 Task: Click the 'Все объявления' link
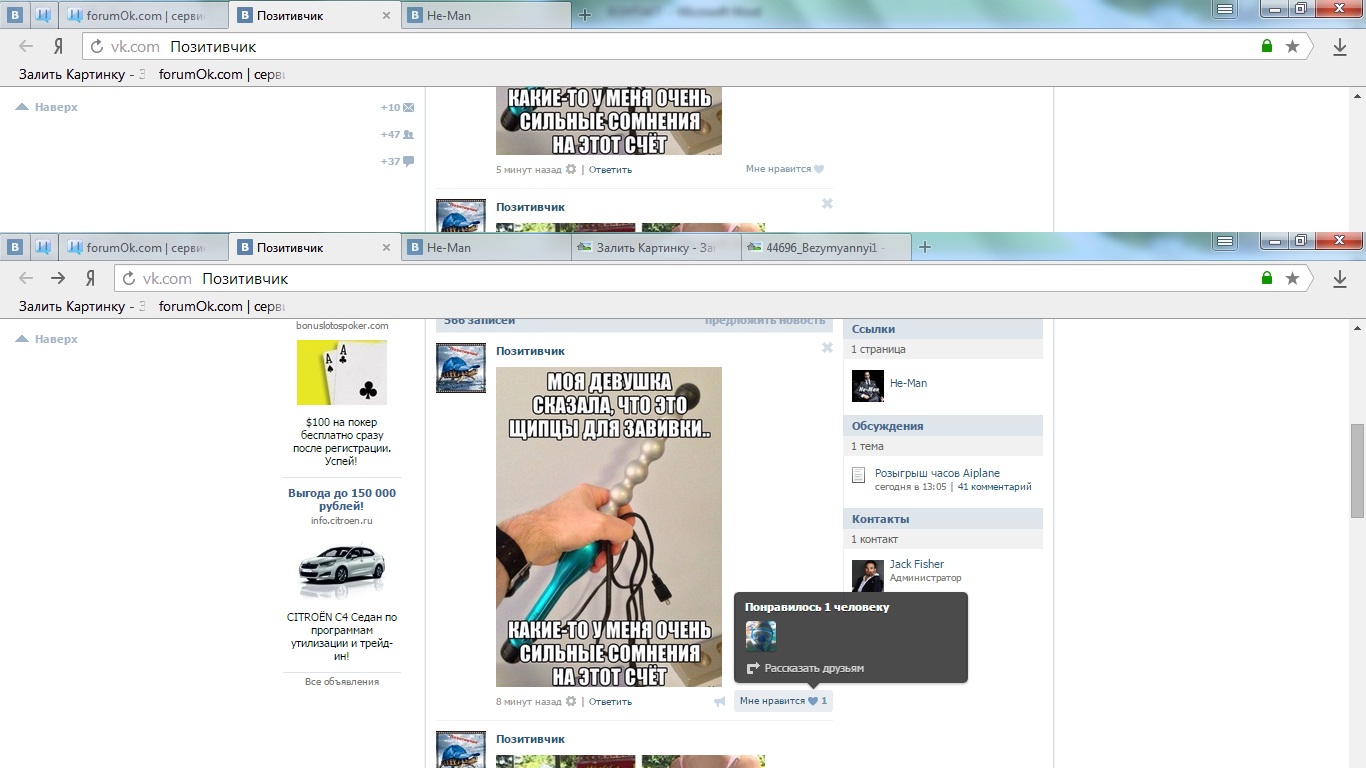tap(342, 682)
